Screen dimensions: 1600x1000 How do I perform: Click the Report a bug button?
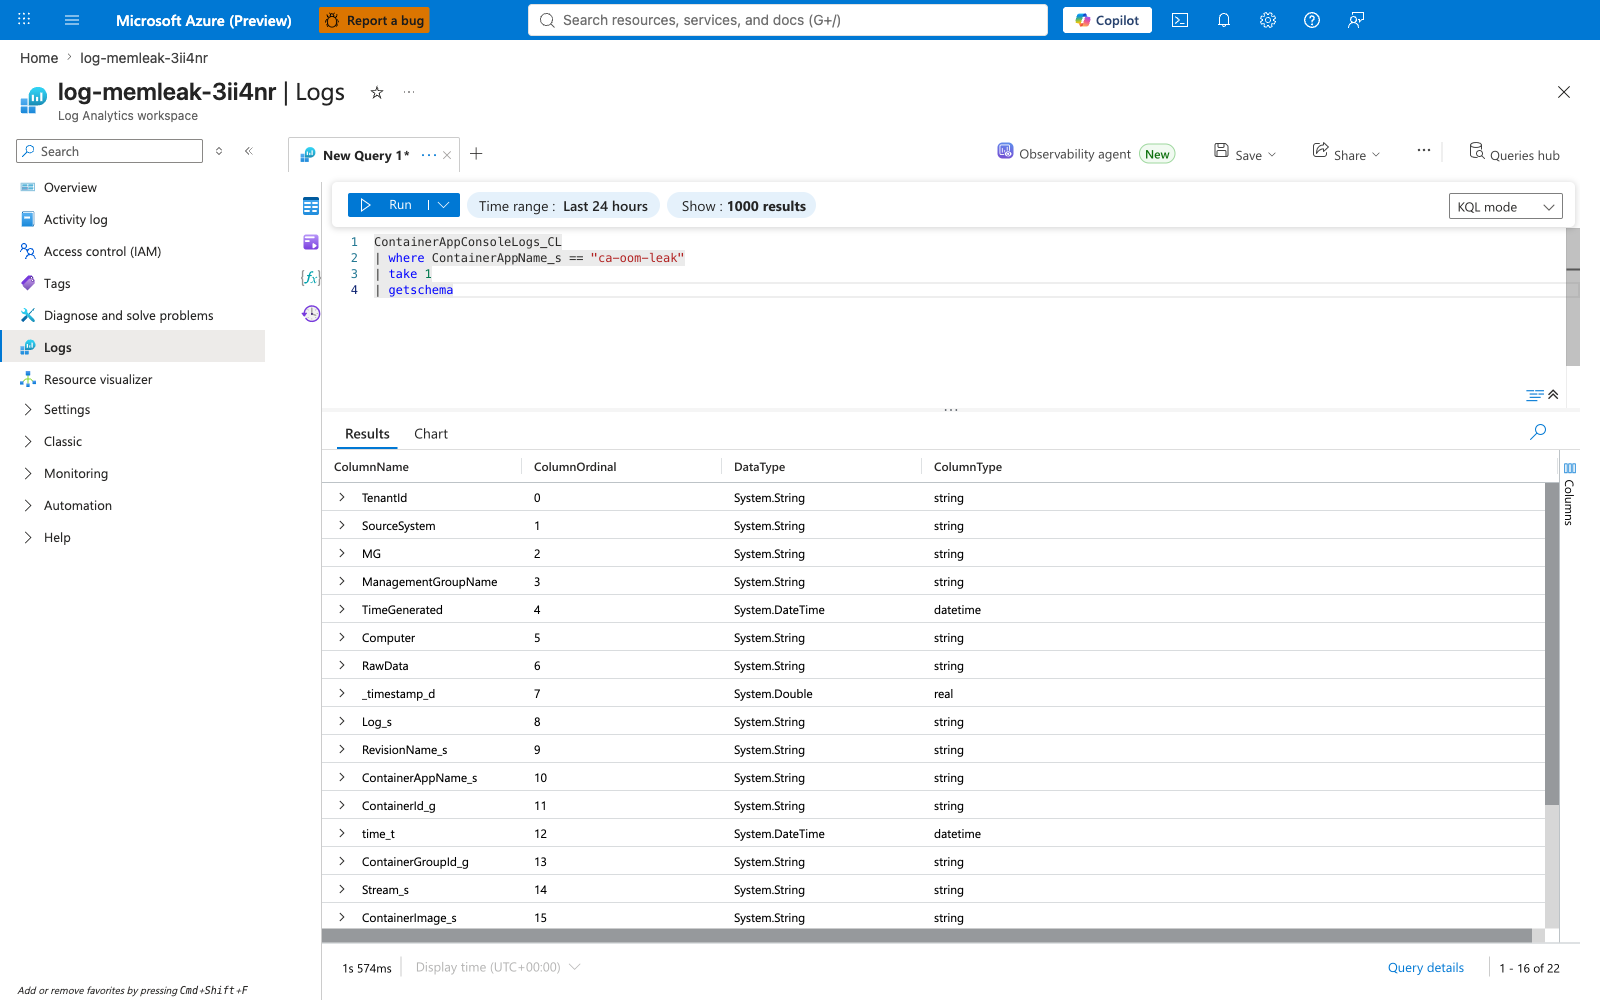(374, 20)
